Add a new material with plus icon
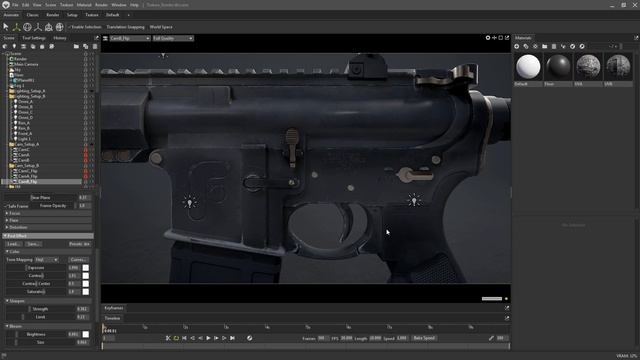The width and height of the screenshot is (640, 360). click(x=517, y=47)
